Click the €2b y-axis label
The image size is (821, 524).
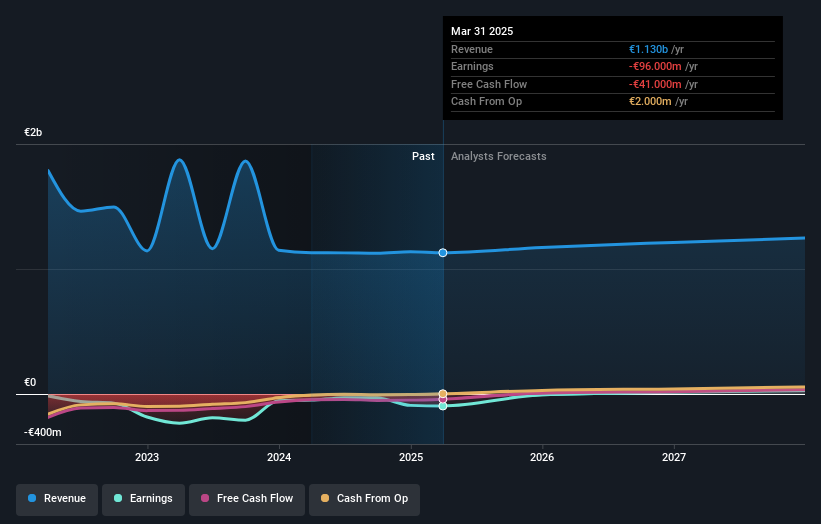click(33, 132)
